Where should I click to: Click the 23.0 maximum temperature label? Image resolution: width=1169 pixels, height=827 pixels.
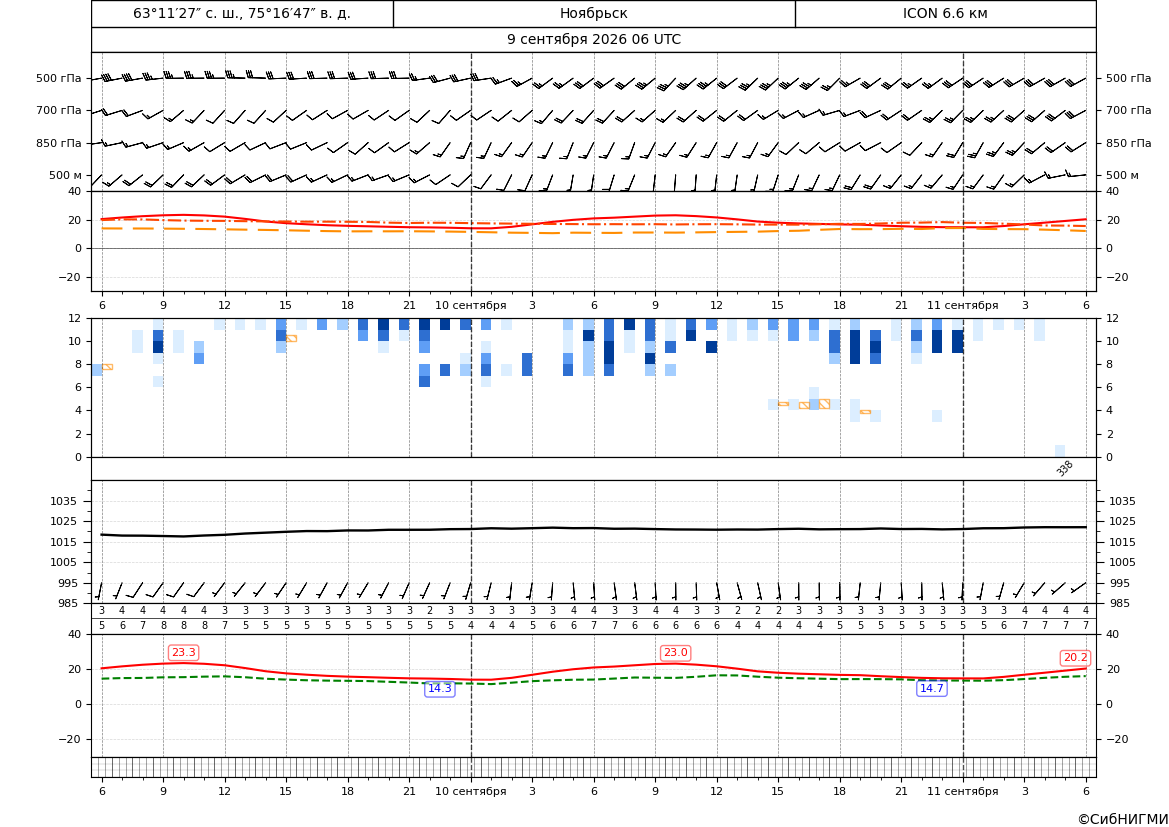click(x=675, y=653)
